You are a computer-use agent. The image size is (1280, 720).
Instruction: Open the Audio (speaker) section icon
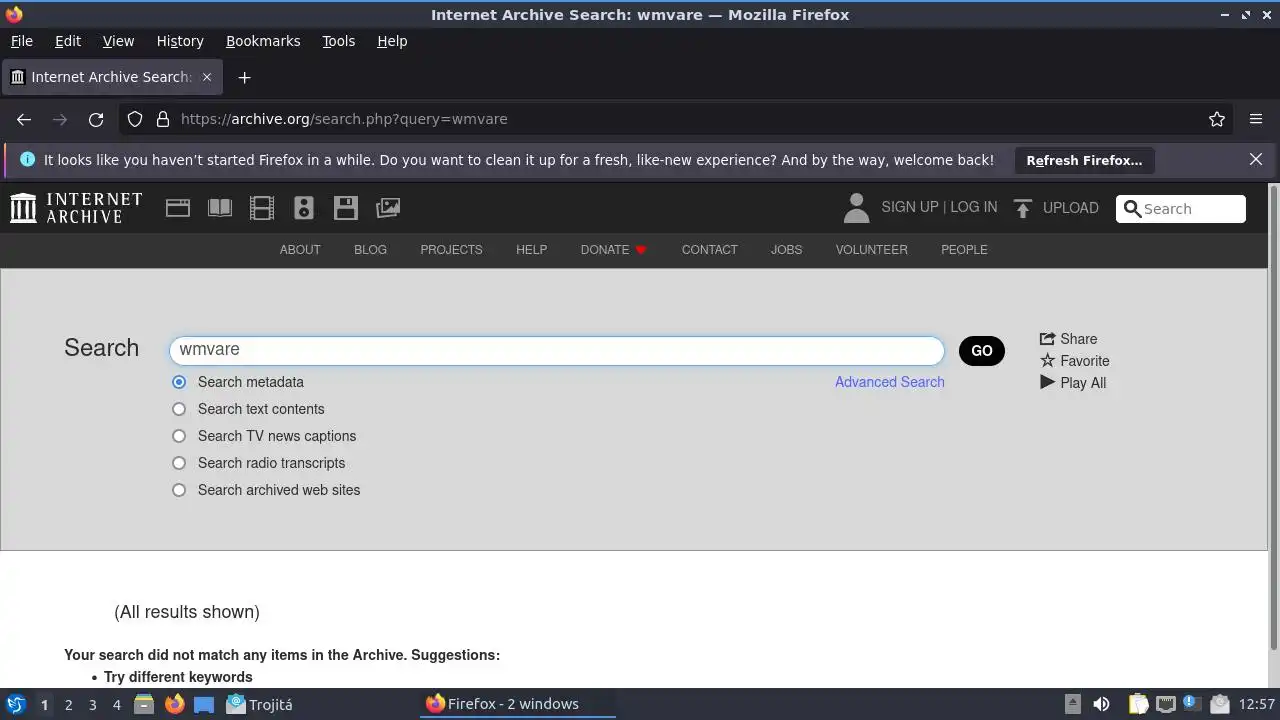pyautogui.click(x=304, y=208)
